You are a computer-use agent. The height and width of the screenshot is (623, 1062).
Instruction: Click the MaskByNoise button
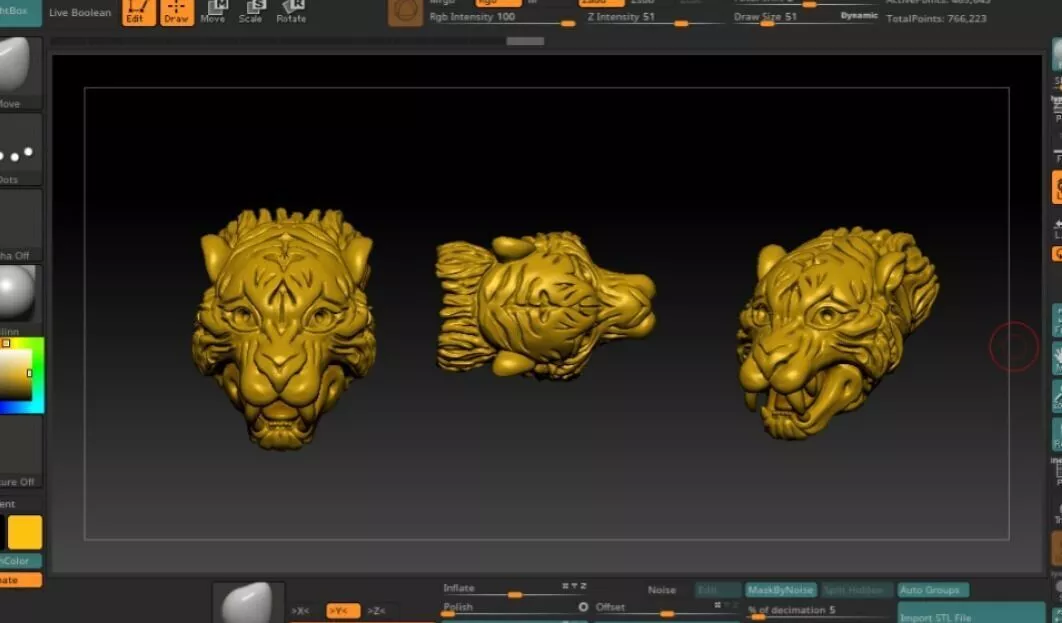click(780, 590)
